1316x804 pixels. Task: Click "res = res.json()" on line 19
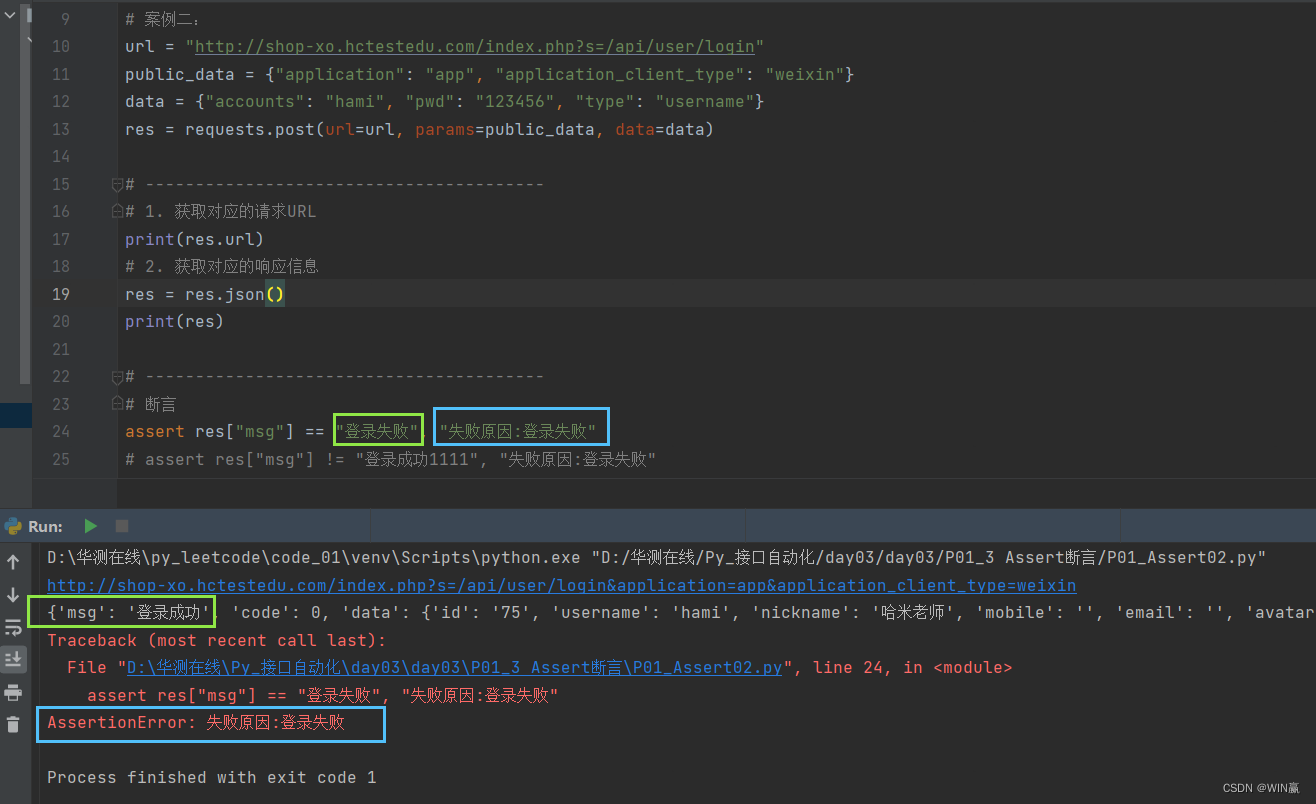coord(205,294)
